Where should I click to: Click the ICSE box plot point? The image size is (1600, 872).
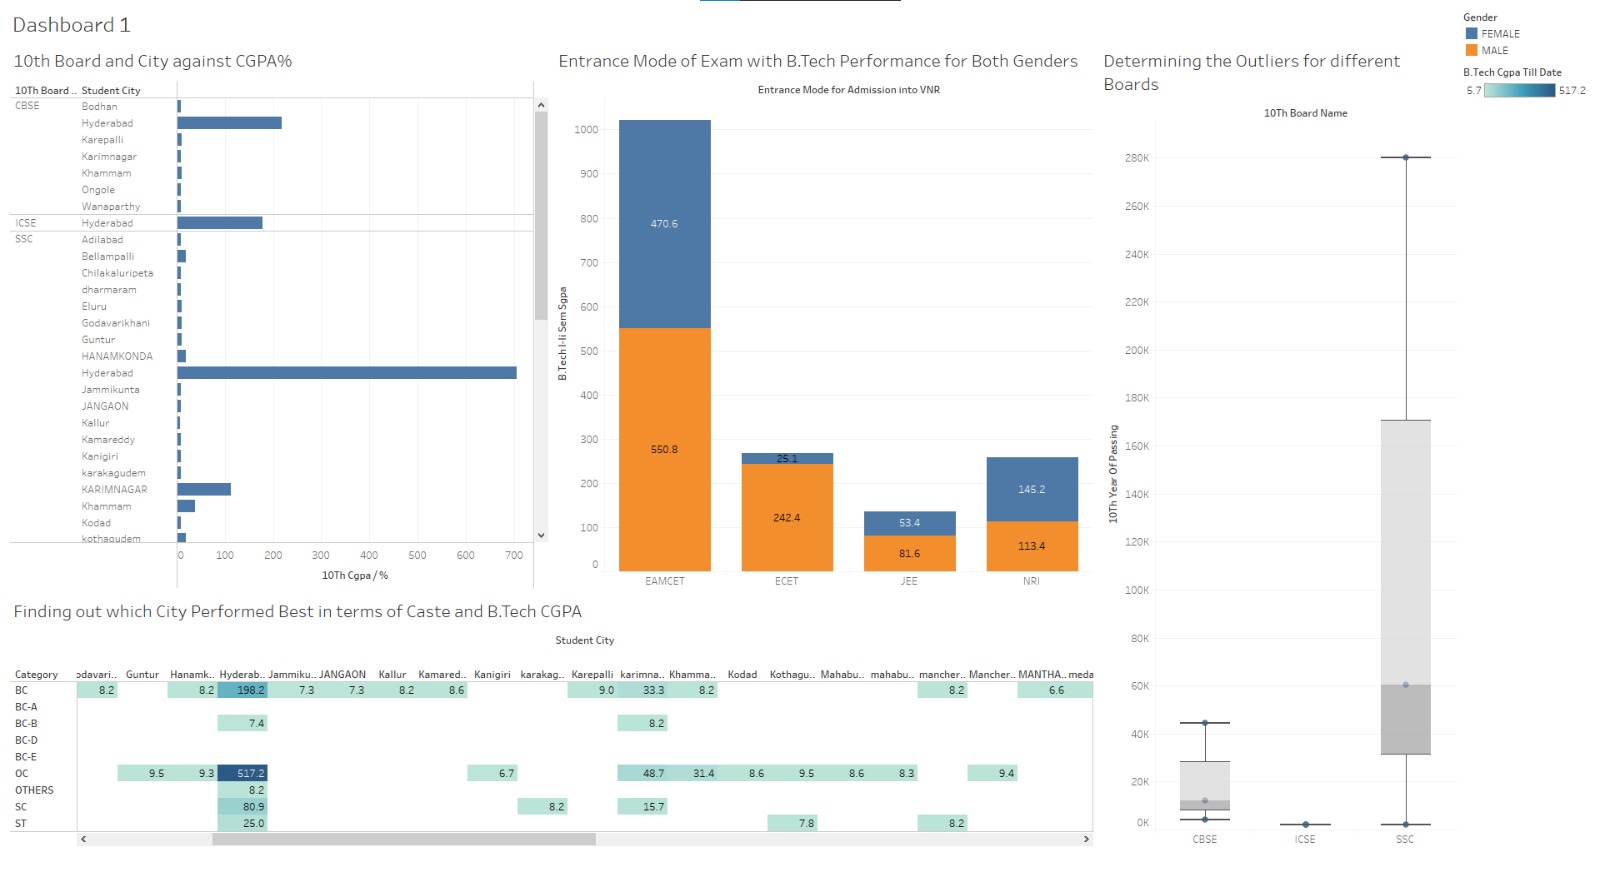tap(1305, 824)
